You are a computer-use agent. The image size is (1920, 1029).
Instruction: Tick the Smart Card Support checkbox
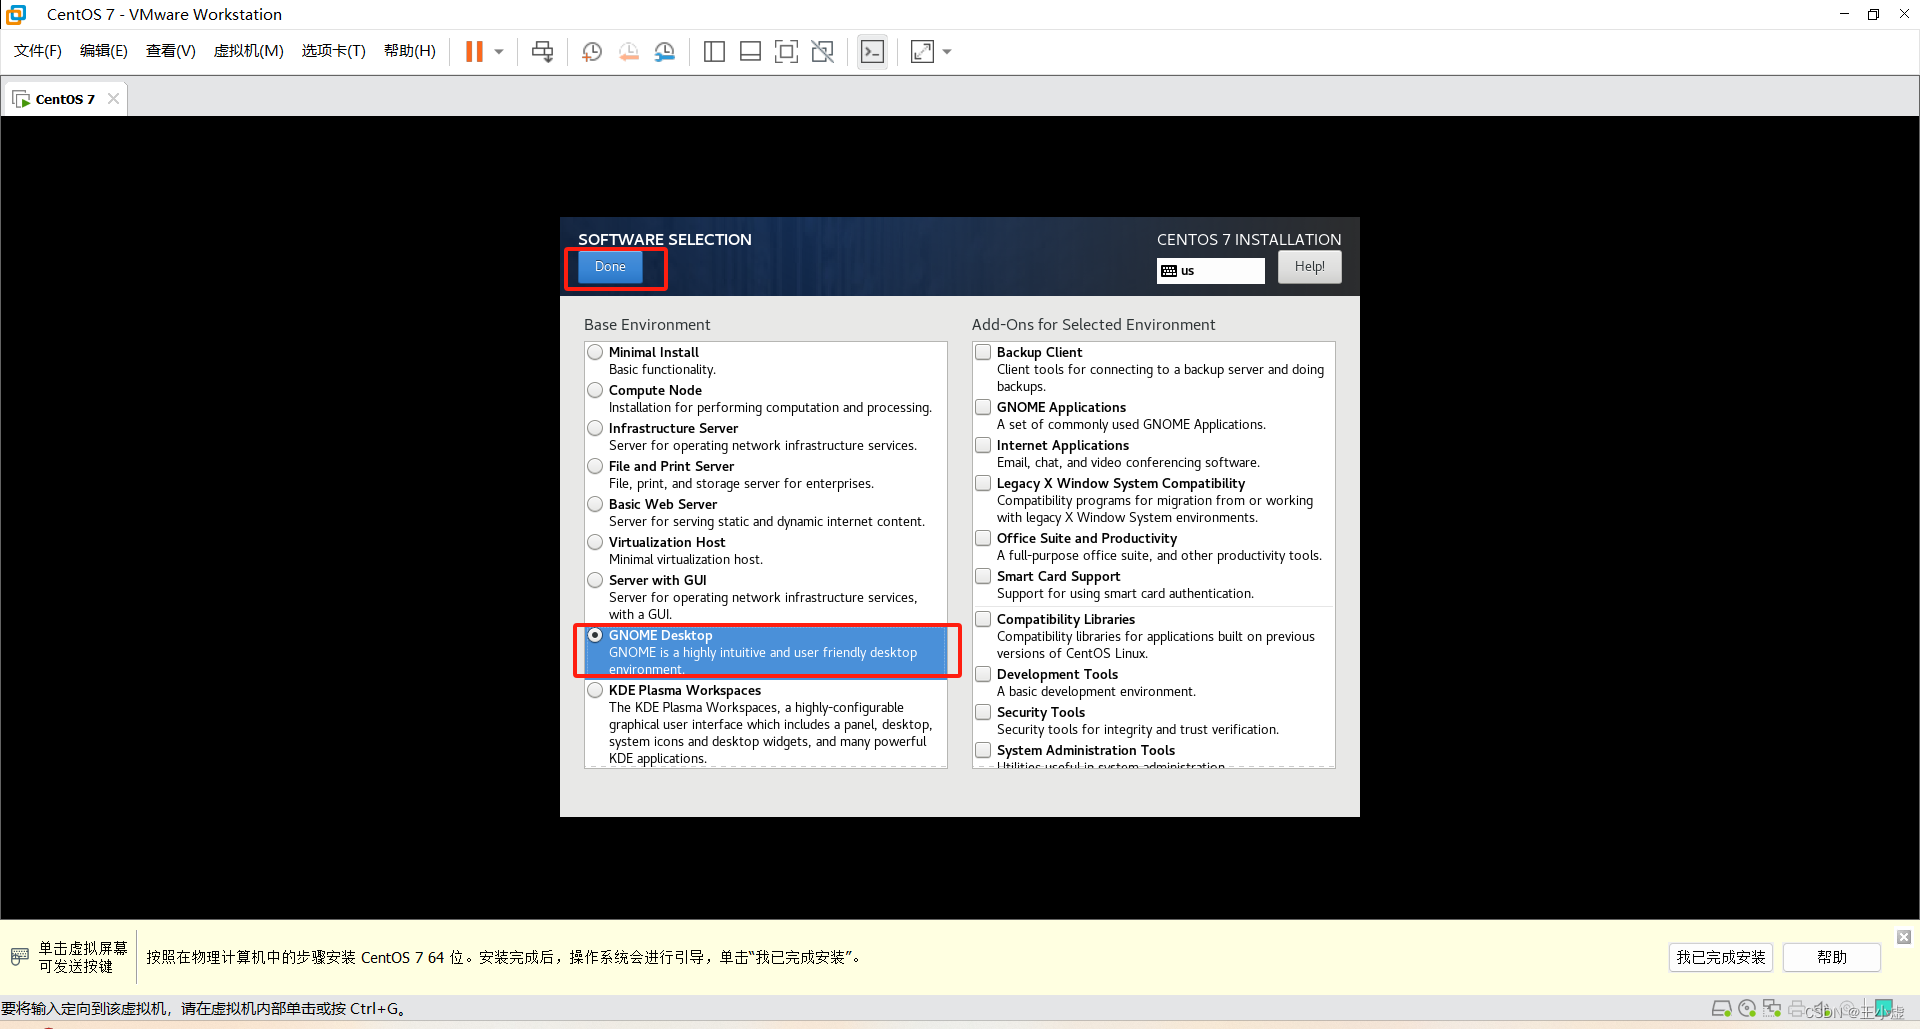[983, 576]
